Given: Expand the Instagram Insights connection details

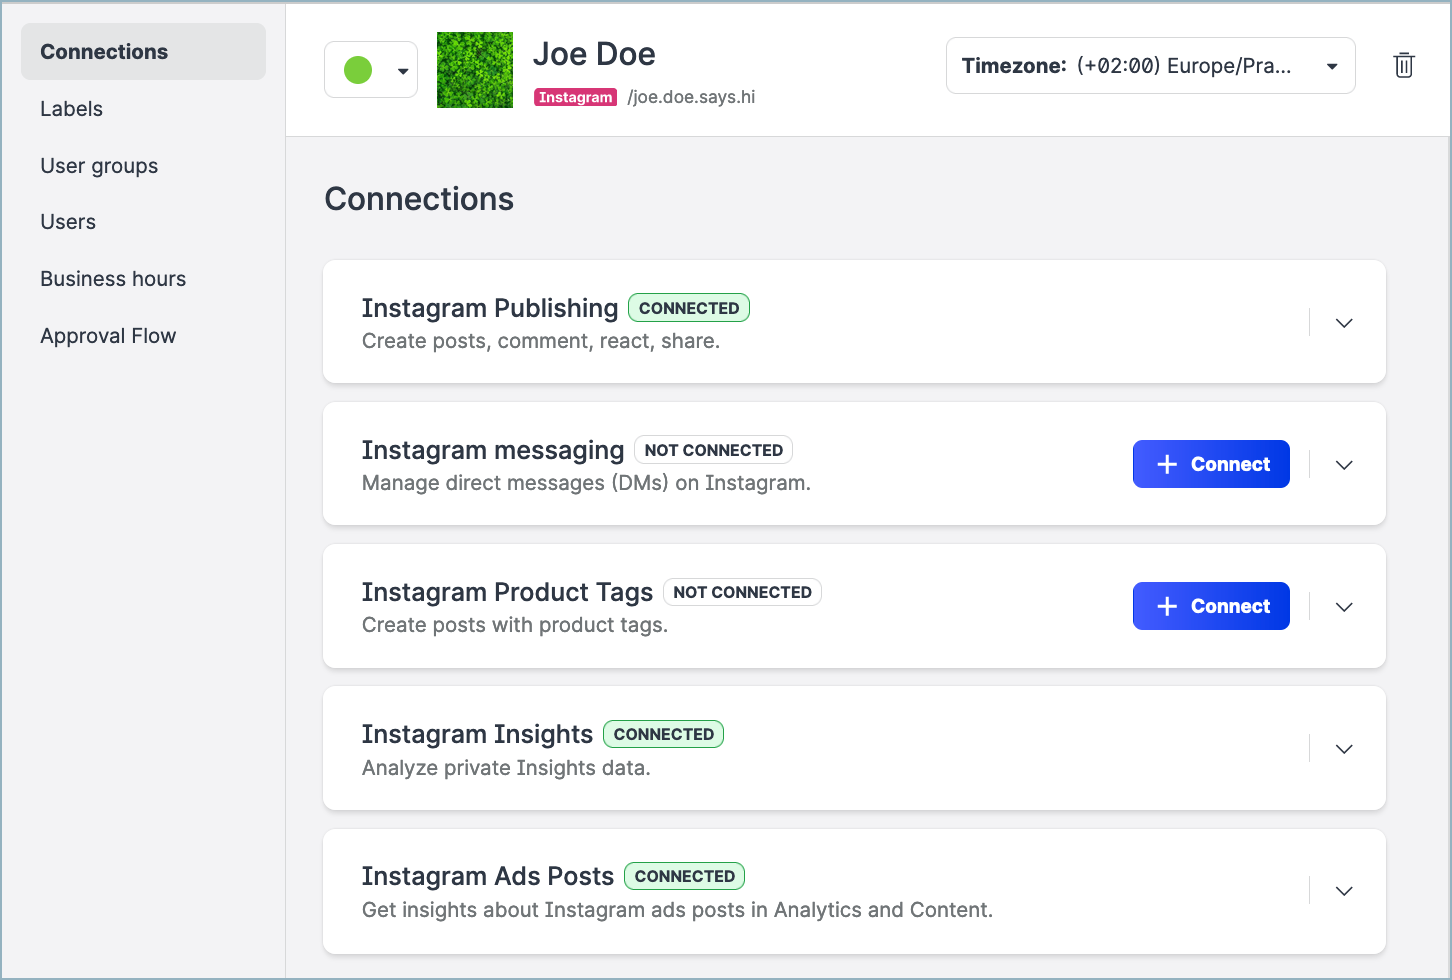Looking at the screenshot, I should click(1344, 748).
